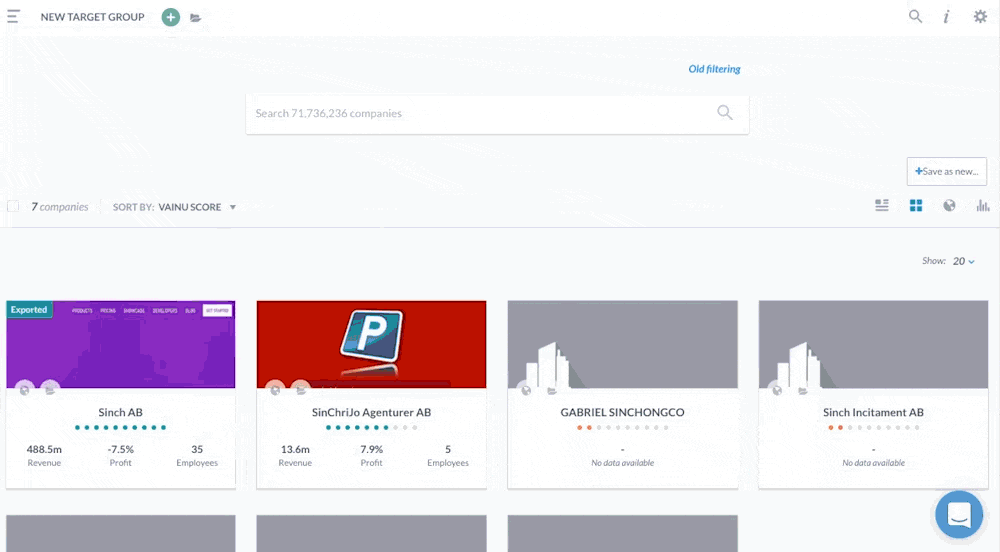
Task: Open saved target groups folder icon
Action: (196, 18)
